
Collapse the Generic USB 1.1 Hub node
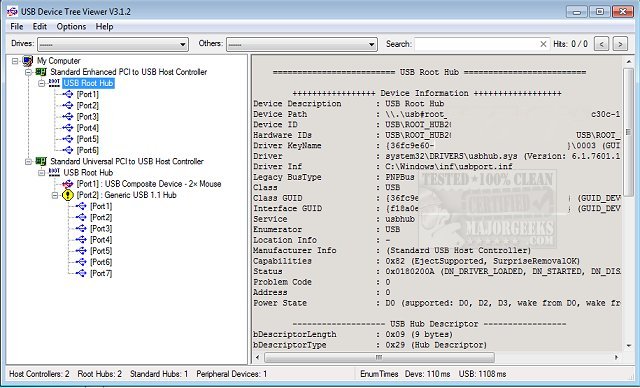coord(55,195)
